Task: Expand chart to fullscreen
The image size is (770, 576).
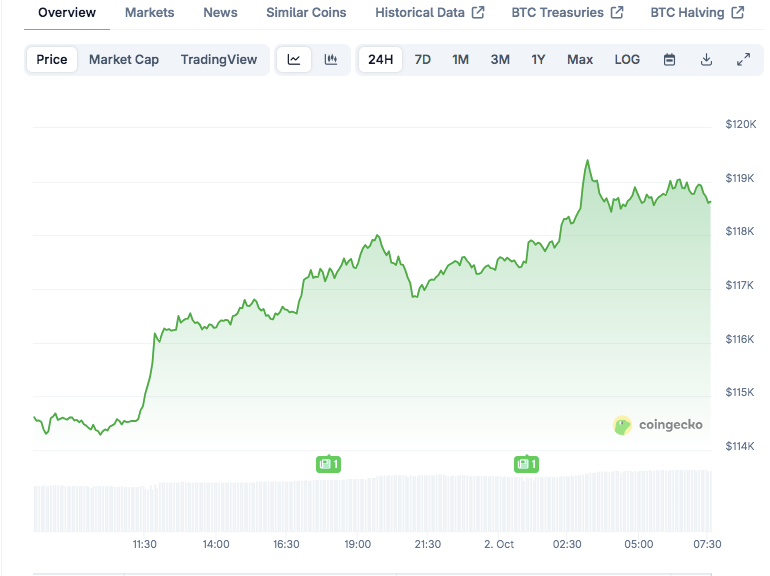Action: tap(743, 60)
